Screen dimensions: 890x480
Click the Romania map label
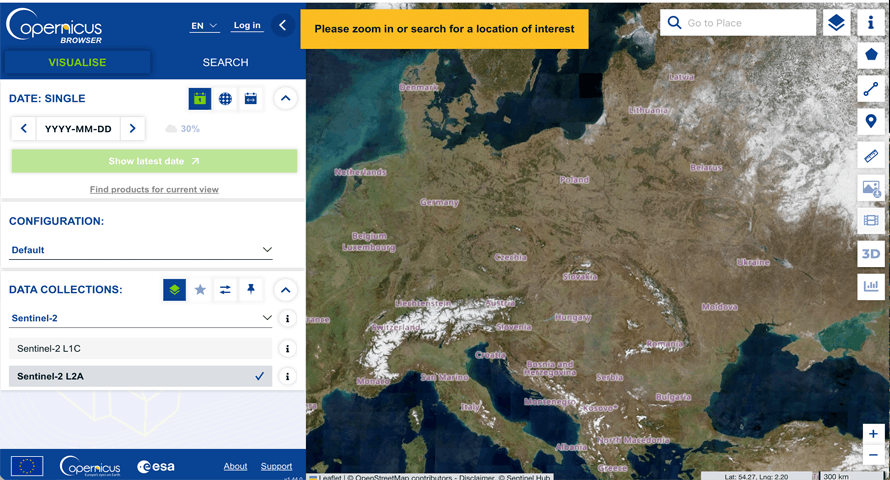[665, 344]
